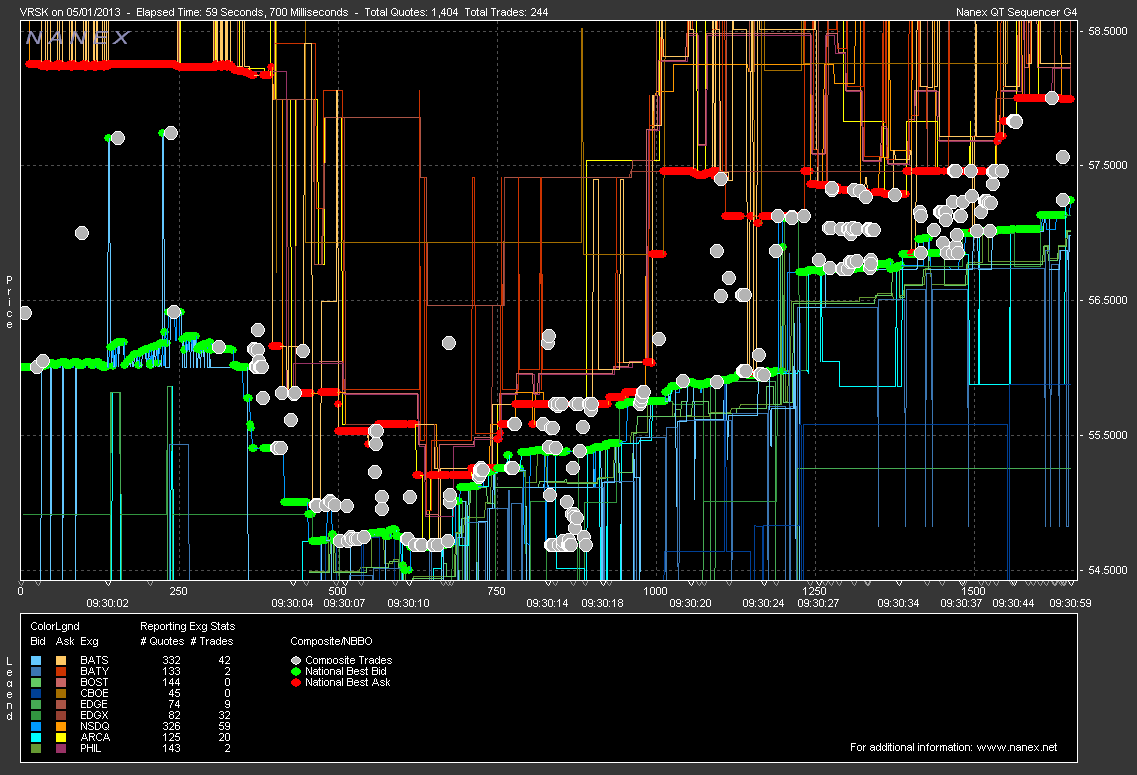Pick the NSDQ ask color swatch
This screenshot has height=775, width=1137.
(x=61, y=726)
